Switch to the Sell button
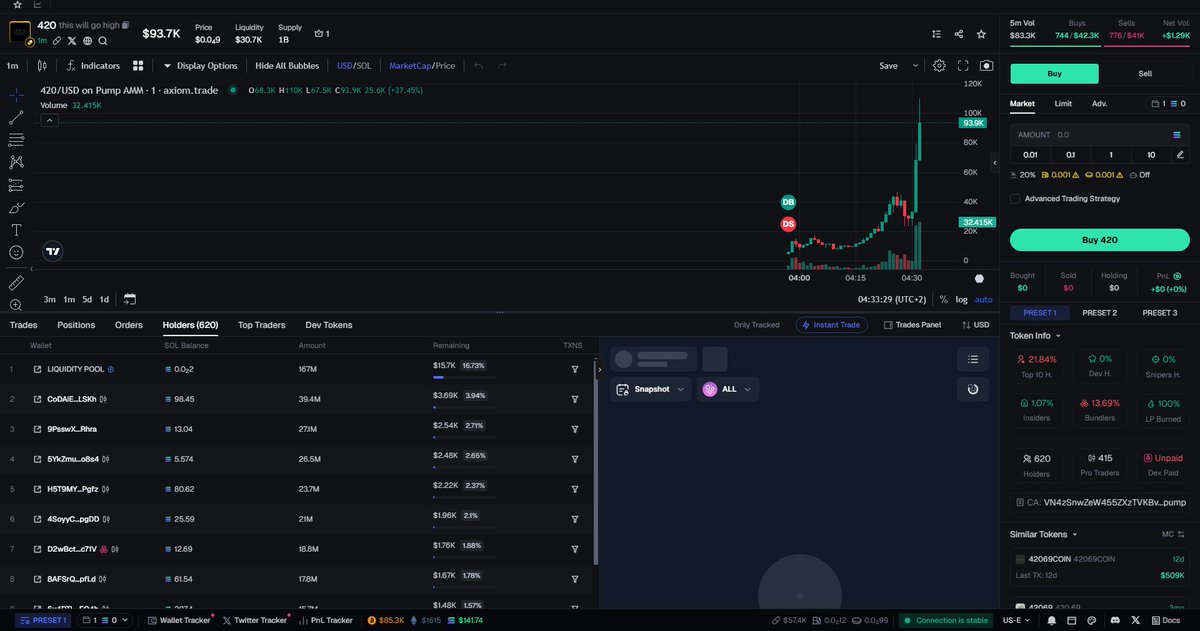 (1145, 74)
